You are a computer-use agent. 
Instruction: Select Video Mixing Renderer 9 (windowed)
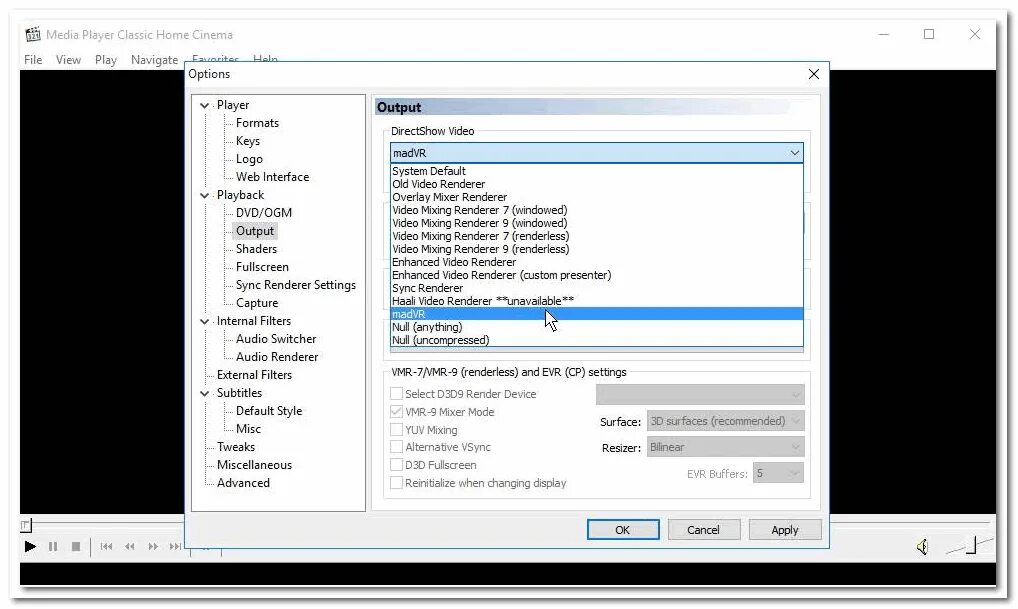pos(597,223)
